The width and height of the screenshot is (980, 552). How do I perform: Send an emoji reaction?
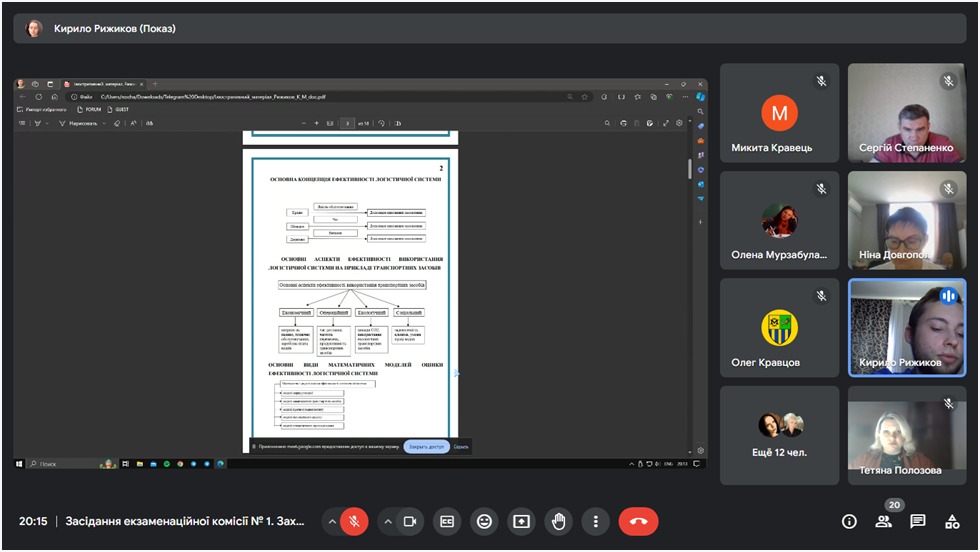pyautogui.click(x=484, y=521)
